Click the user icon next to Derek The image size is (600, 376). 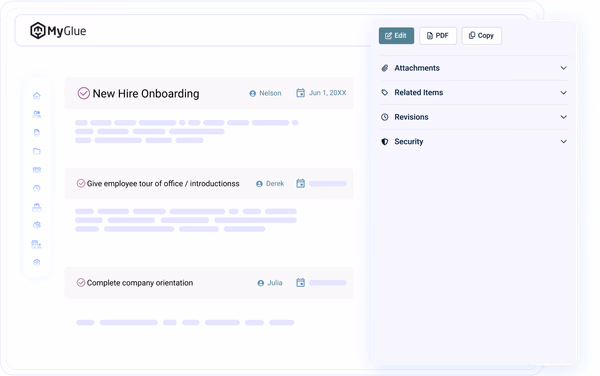point(259,184)
